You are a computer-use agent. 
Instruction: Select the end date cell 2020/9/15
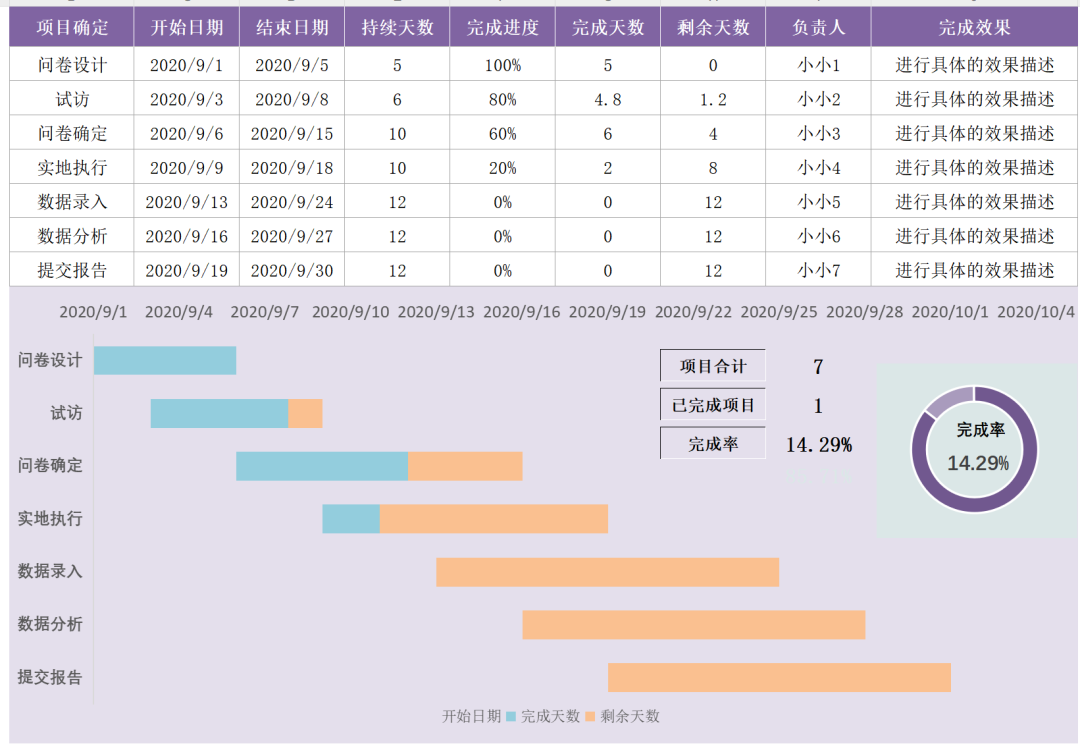coord(292,134)
